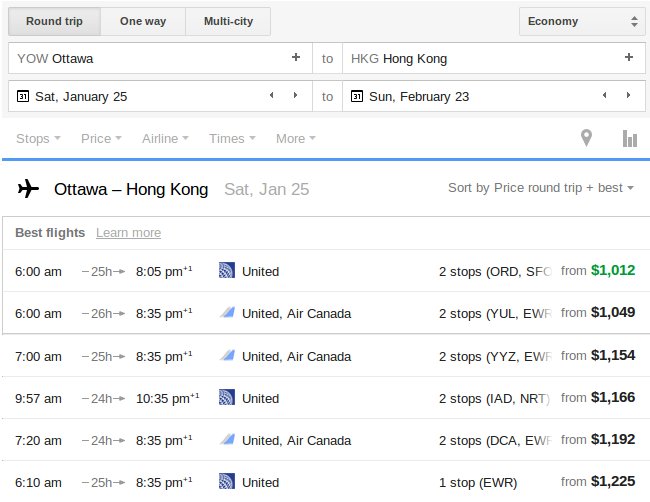Advance the departure date to next day
Image resolution: width=650 pixels, height=502 pixels.
[294, 96]
